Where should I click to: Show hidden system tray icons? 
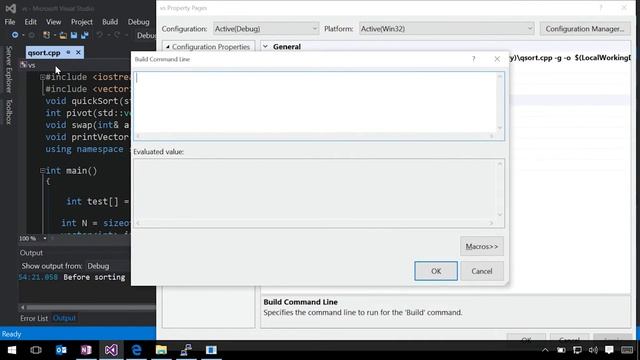pyautogui.click(x=545, y=350)
